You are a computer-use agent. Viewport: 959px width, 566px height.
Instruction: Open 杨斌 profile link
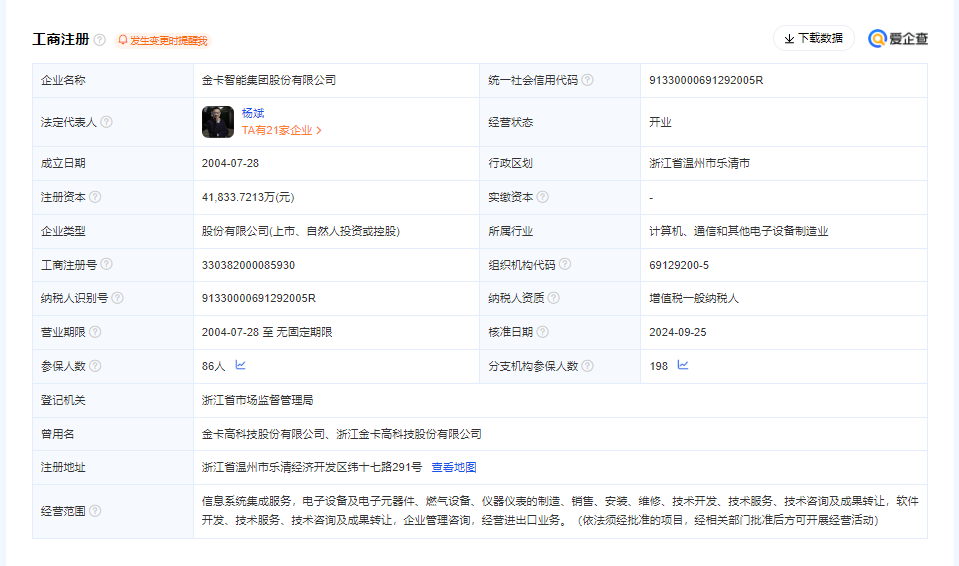tap(253, 113)
